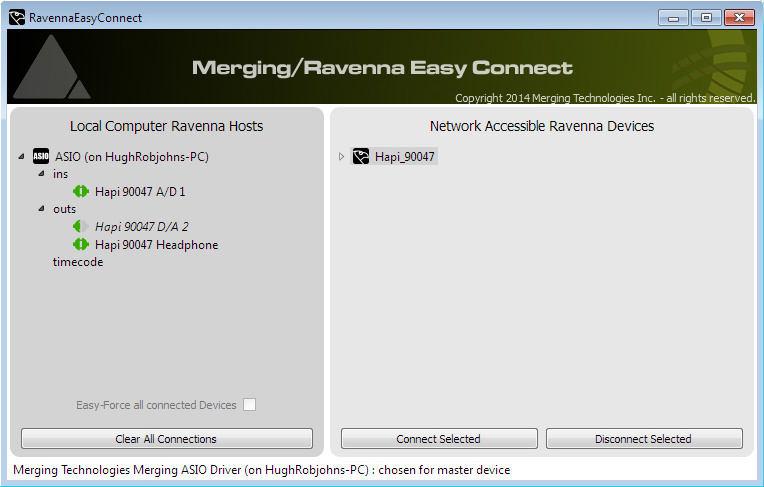
Task: Click the ASIO host icon
Action: (x=41, y=156)
